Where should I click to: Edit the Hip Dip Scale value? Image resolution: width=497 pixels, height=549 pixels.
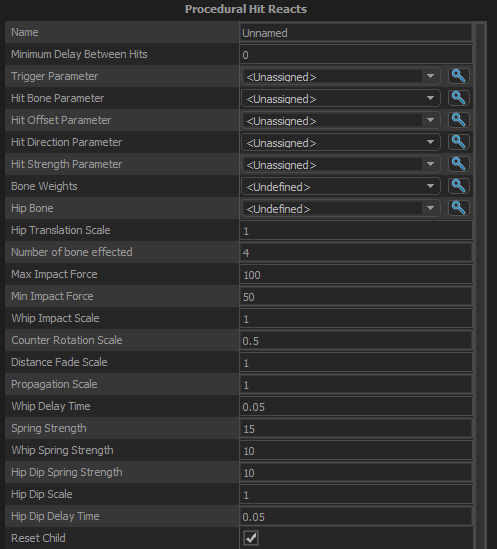[356, 494]
